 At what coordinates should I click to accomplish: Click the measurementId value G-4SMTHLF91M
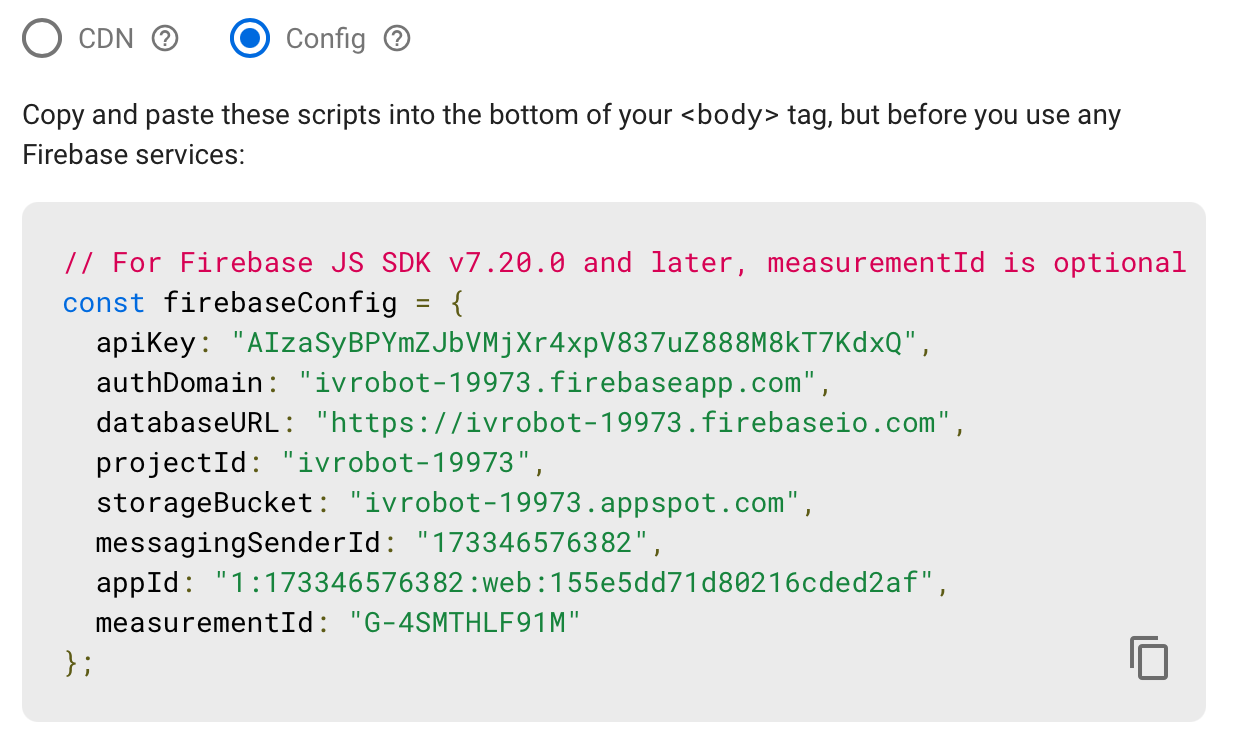point(465,623)
